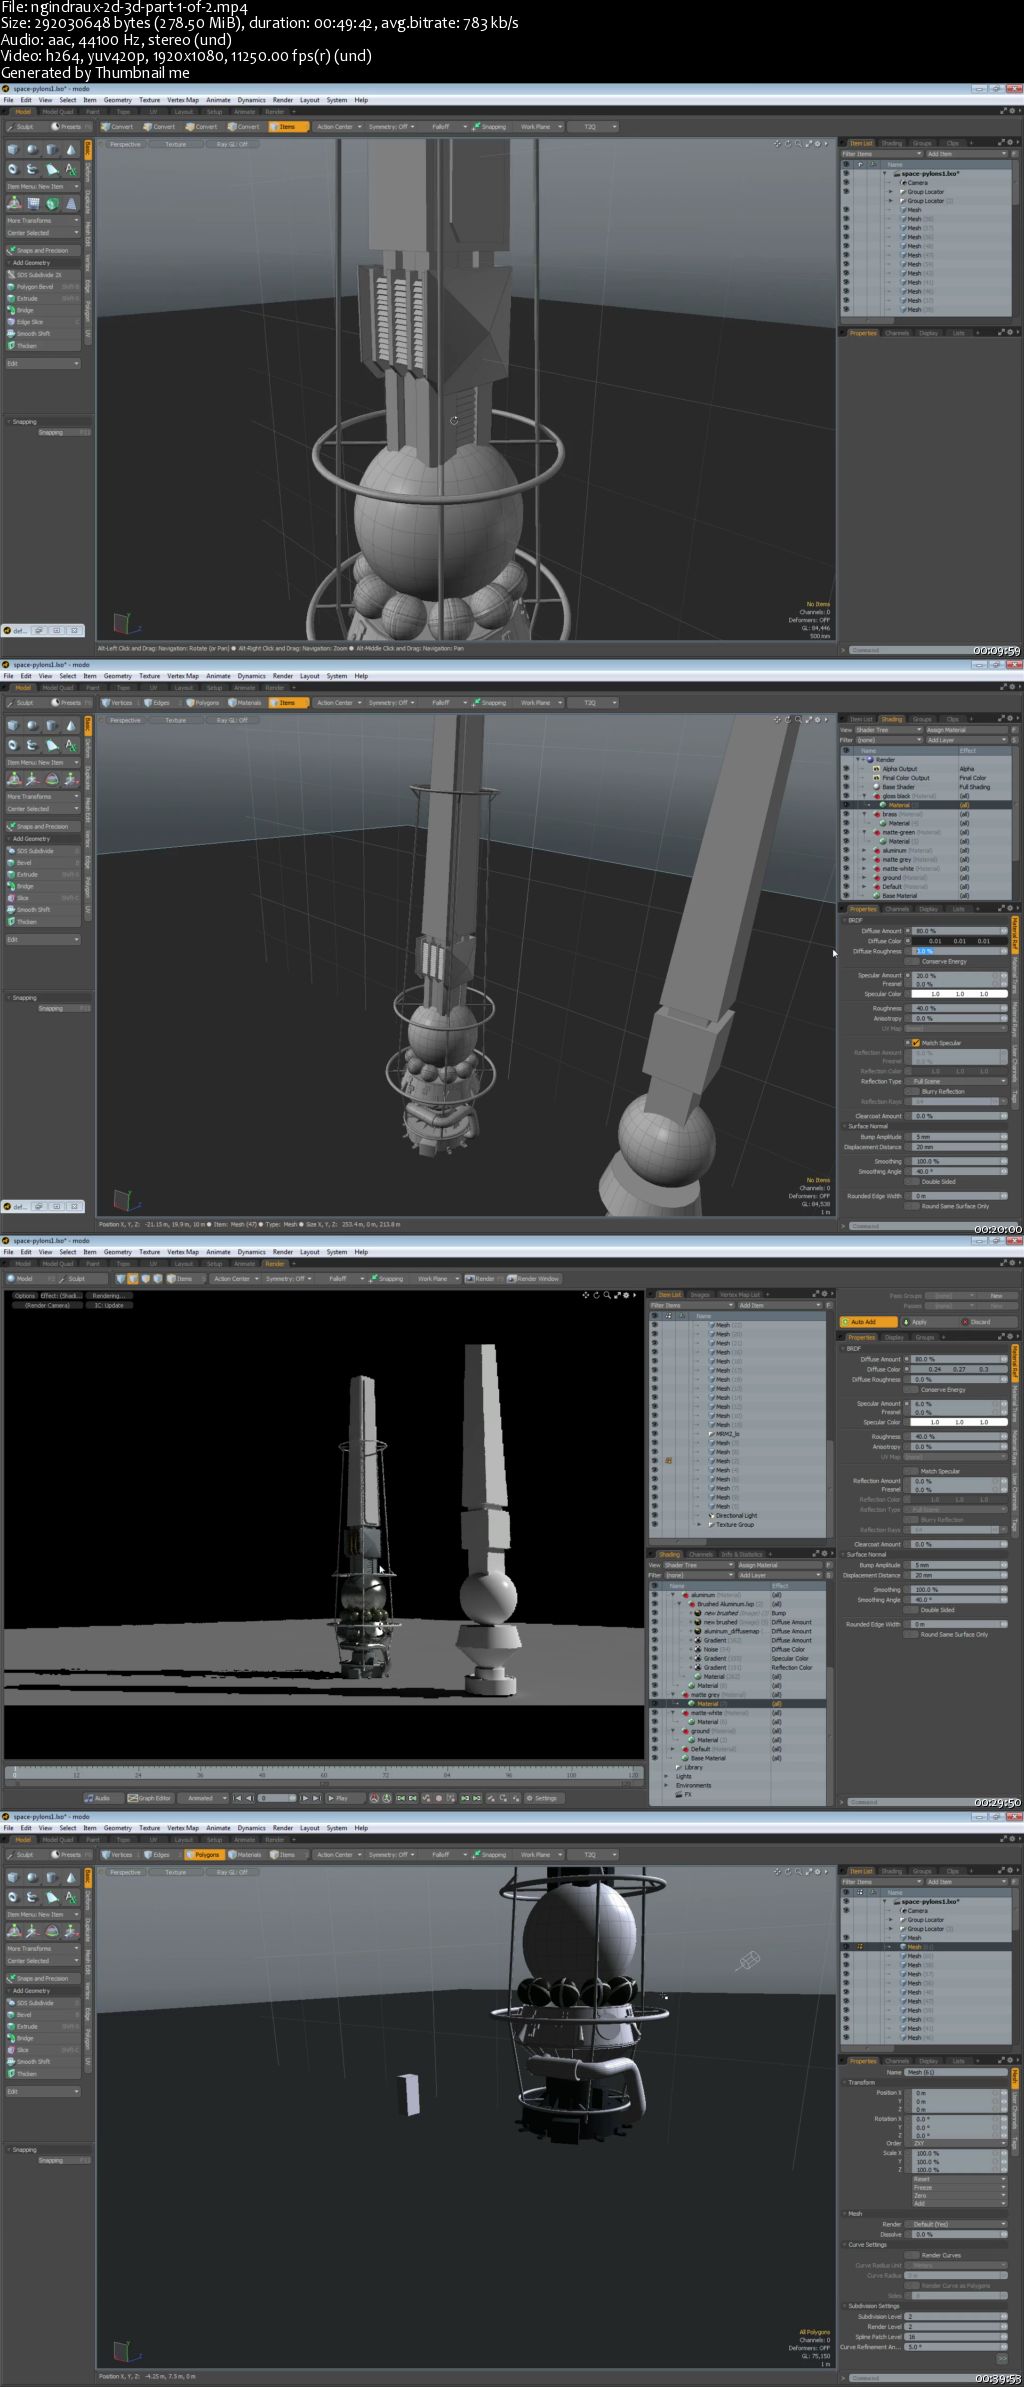Viewport: 1024px width, 2387px height.
Task: Hide Directional Light via eye in third screenshot
Action: pos(655,1515)
